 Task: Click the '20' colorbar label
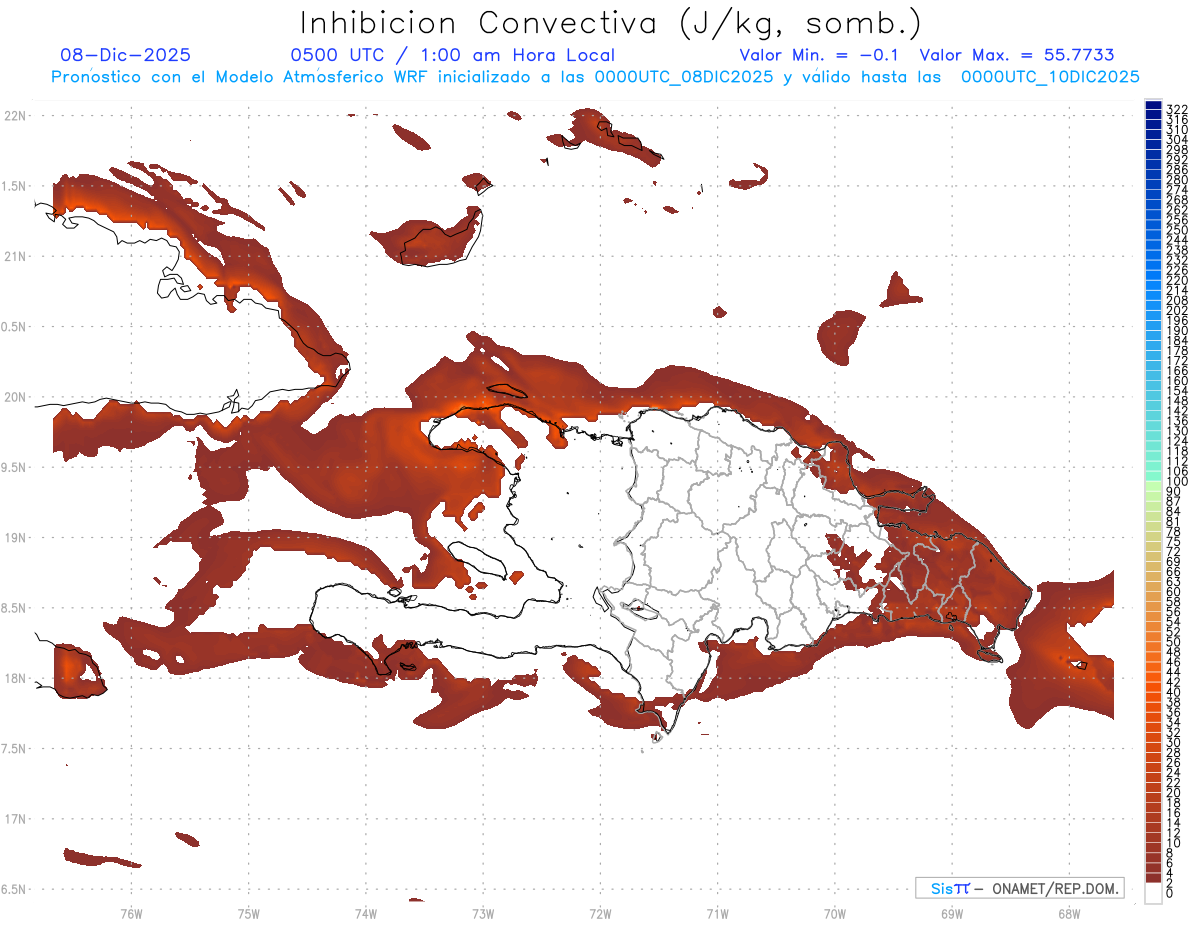[x=1174, y=792]
